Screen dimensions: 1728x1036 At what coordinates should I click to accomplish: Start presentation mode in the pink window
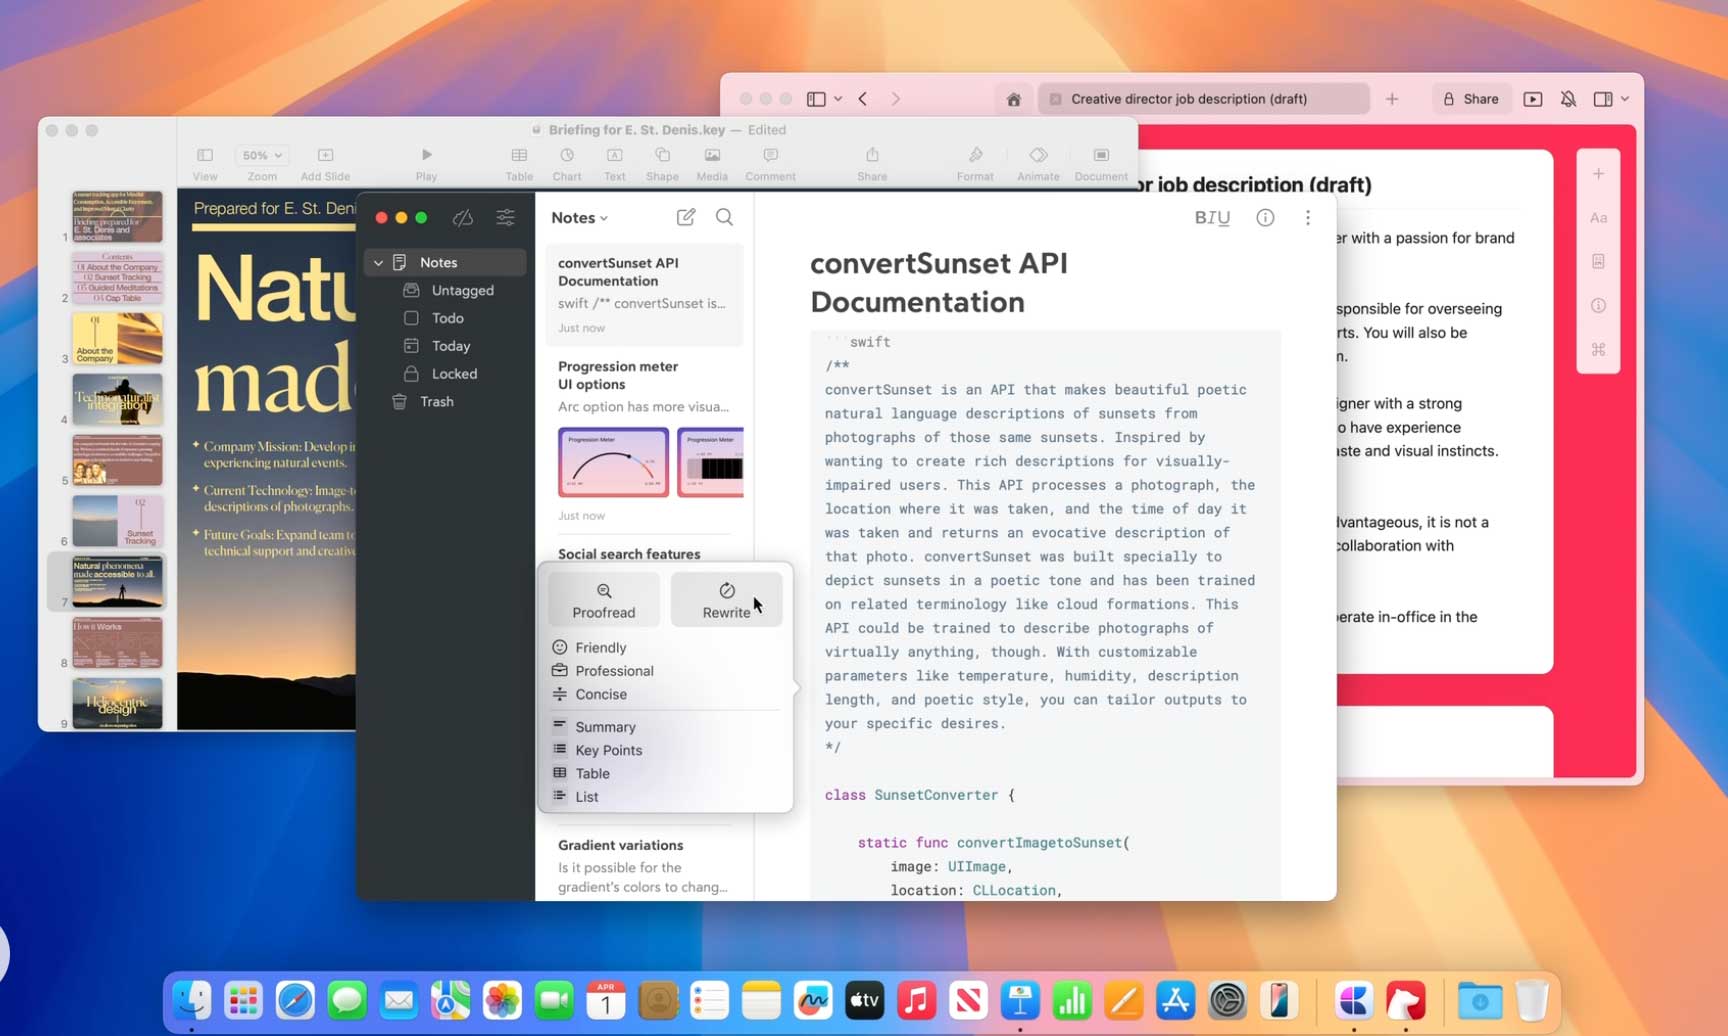coord(1533,99)
